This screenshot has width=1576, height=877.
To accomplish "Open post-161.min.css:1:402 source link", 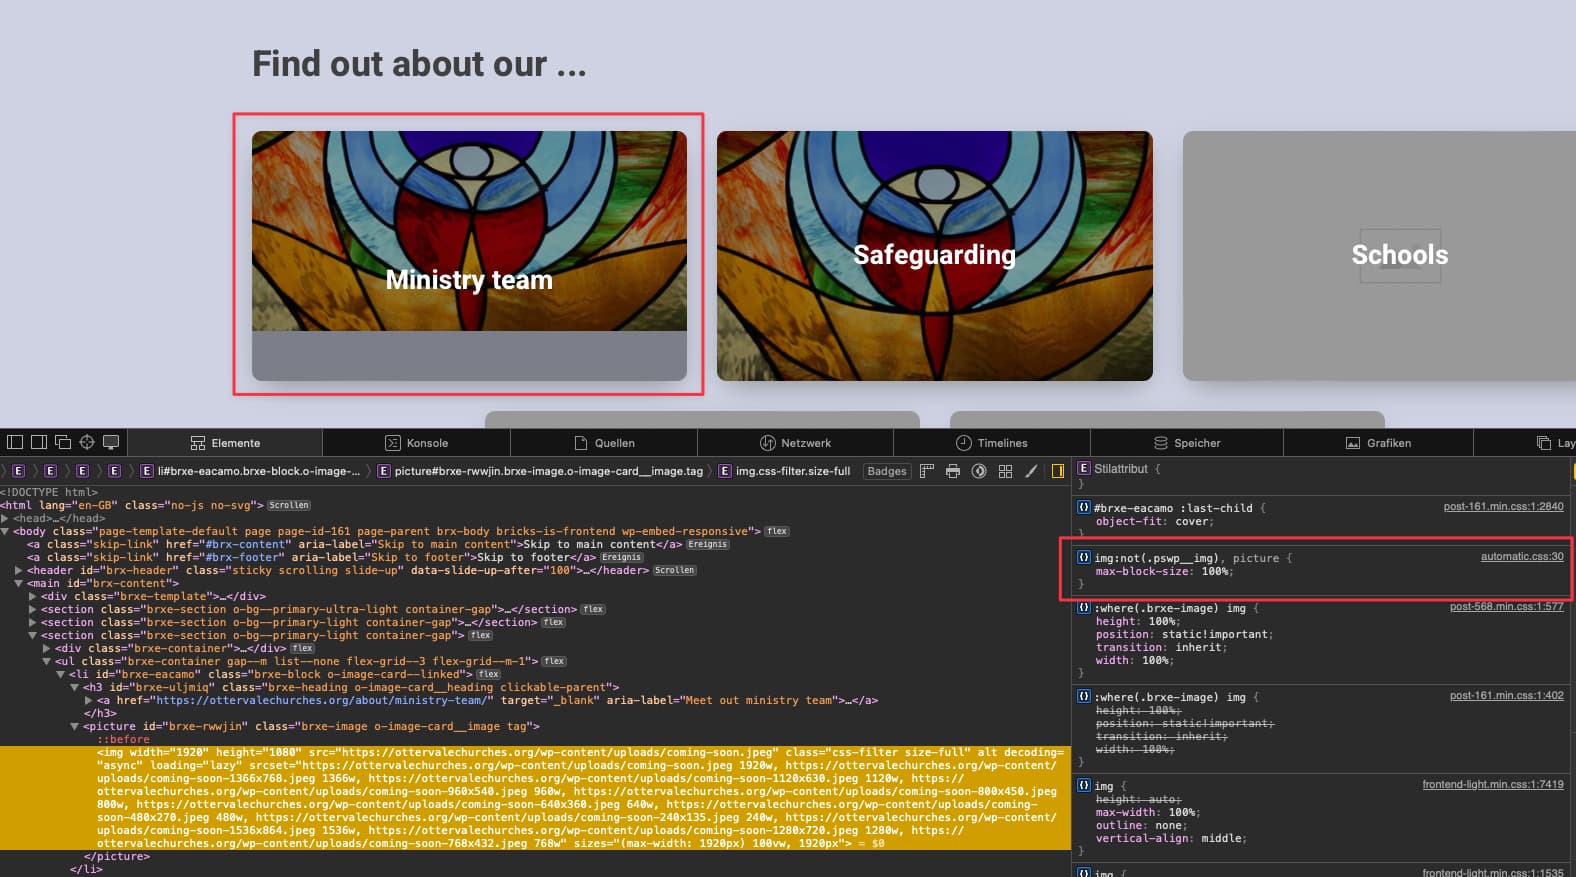I will pyautogui.click(x=1506, y=695).
